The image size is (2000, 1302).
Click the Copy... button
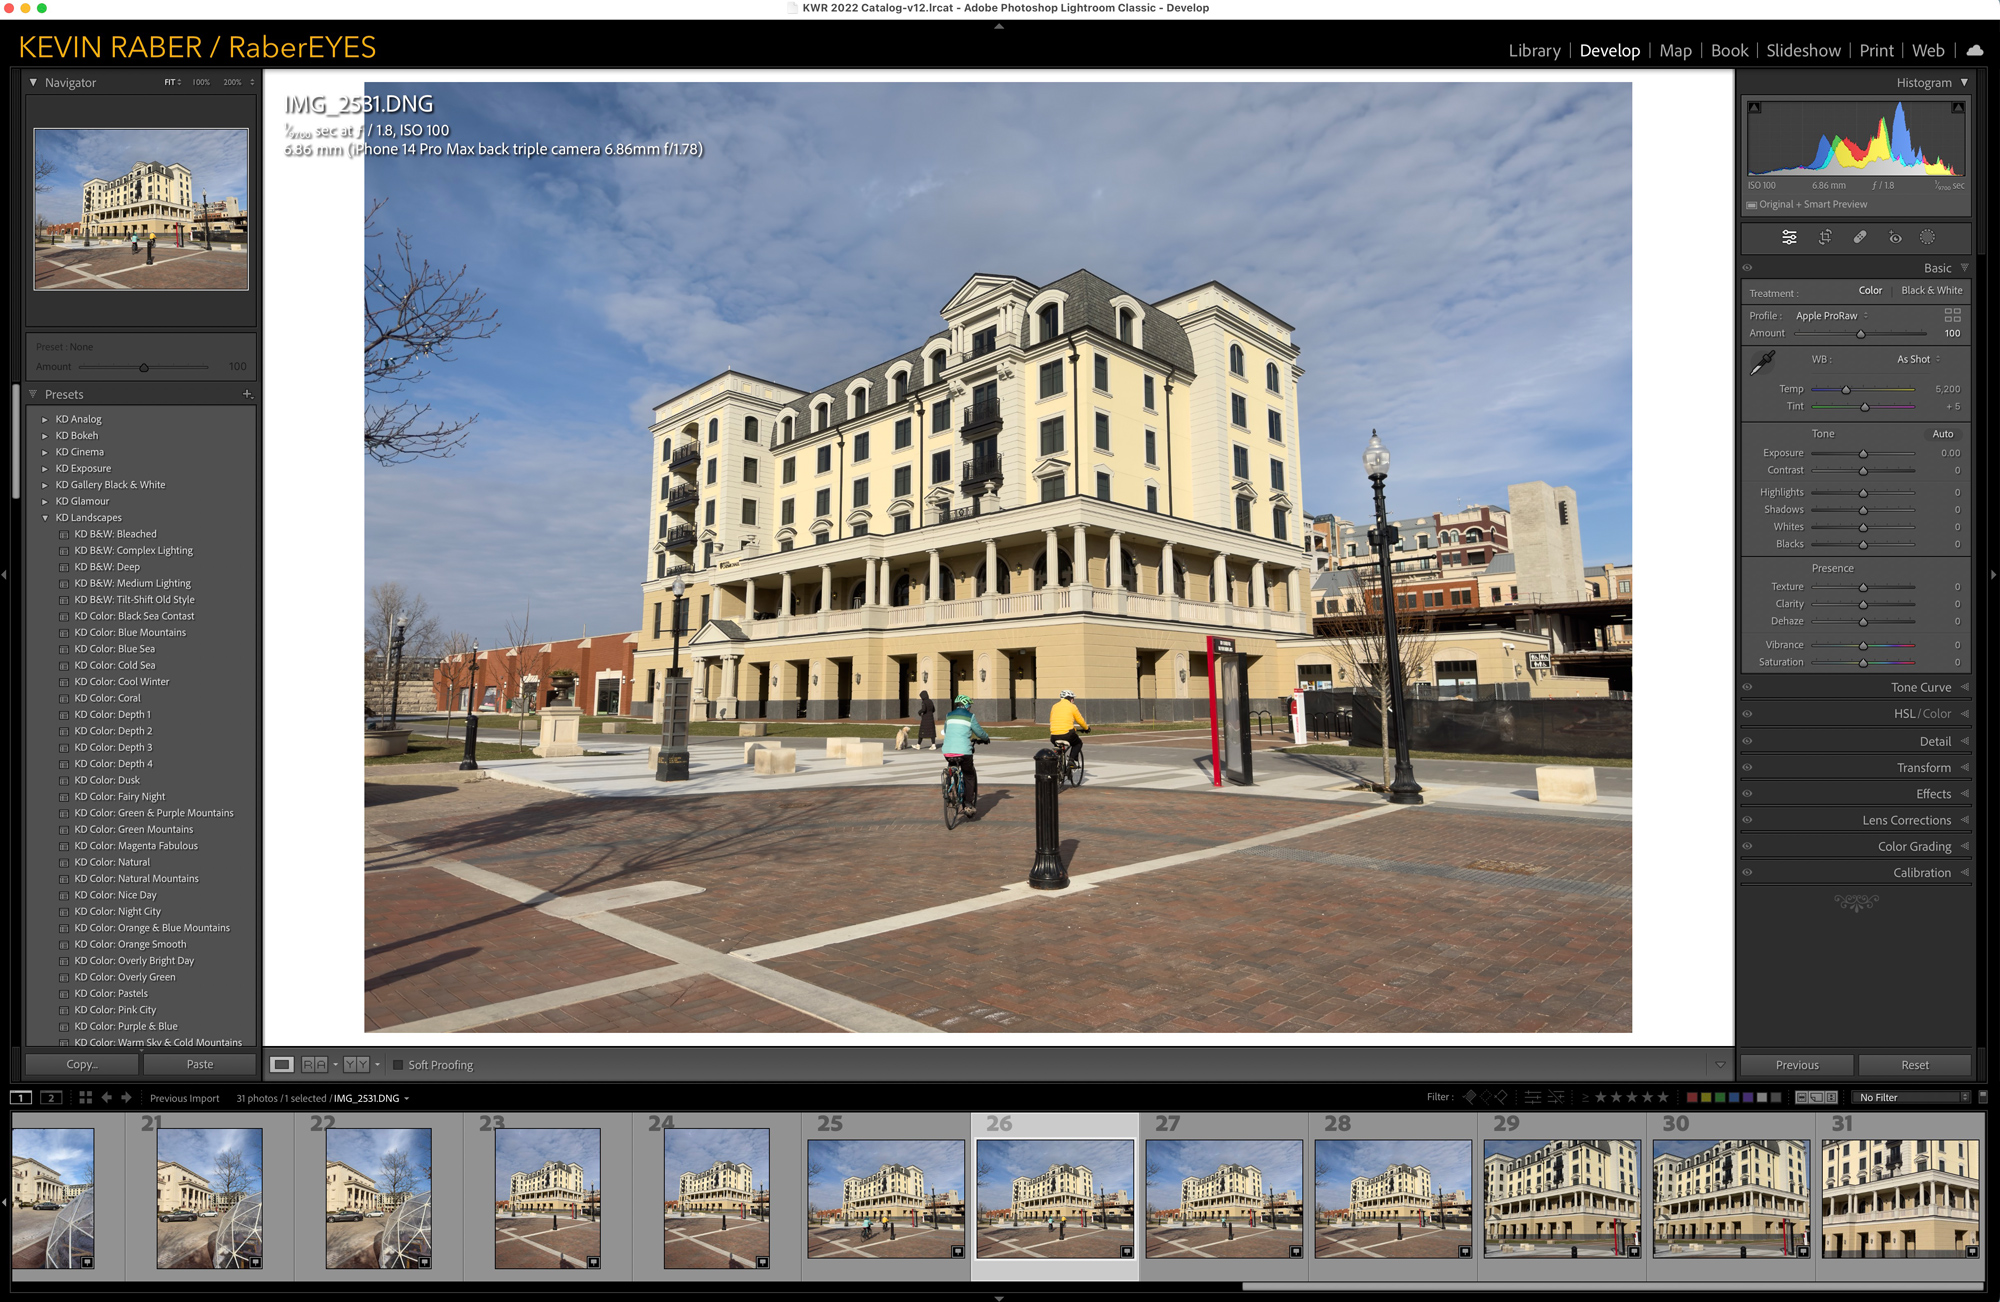[x=82, y=1065]
